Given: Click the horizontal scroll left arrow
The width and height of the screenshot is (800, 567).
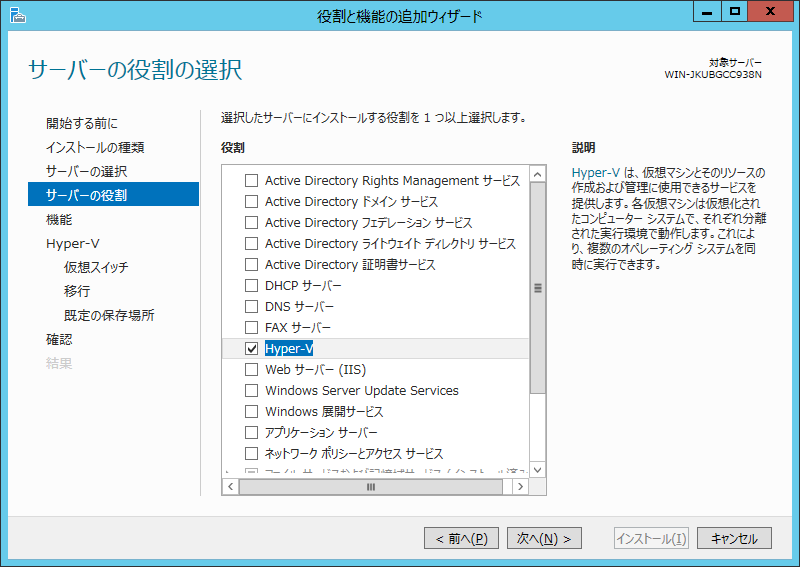Looking at the screenshot, I should tap(231, 486).
